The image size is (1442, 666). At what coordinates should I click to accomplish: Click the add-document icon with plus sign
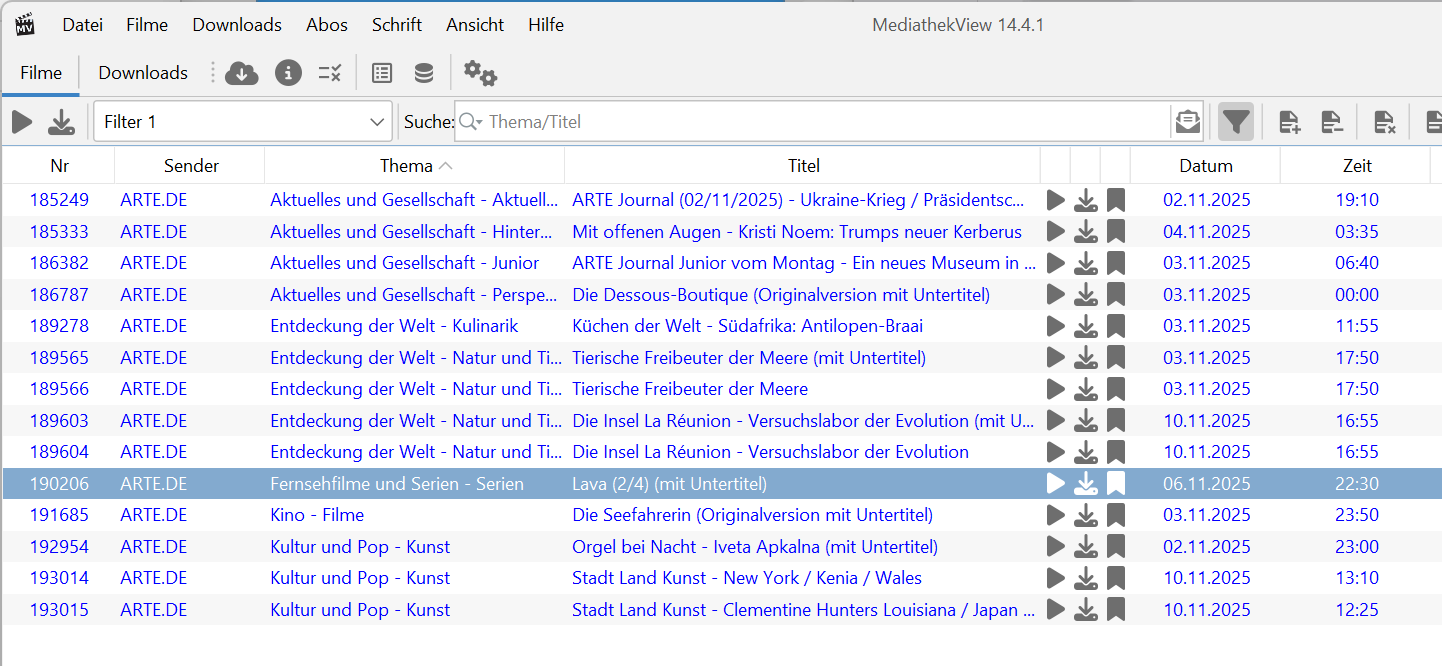(1289, 122)
